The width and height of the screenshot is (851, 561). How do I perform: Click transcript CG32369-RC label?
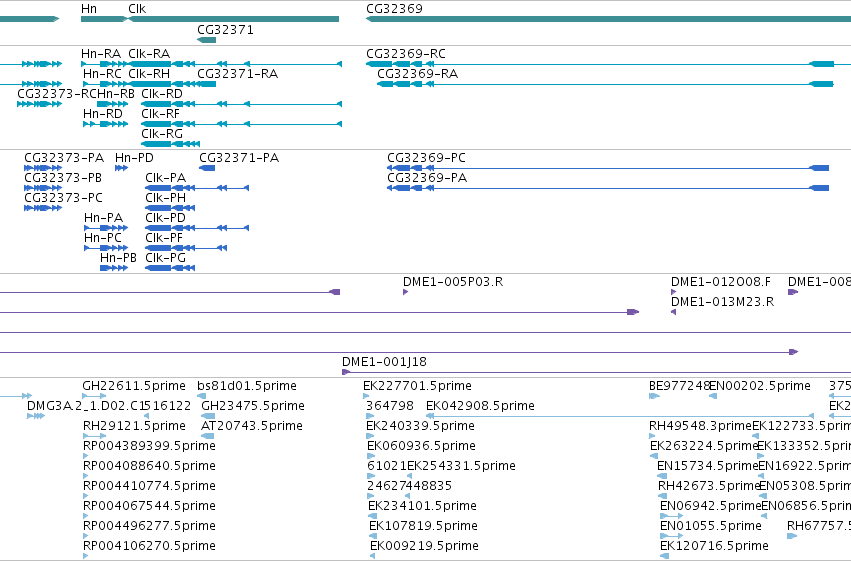coord(406,54)
